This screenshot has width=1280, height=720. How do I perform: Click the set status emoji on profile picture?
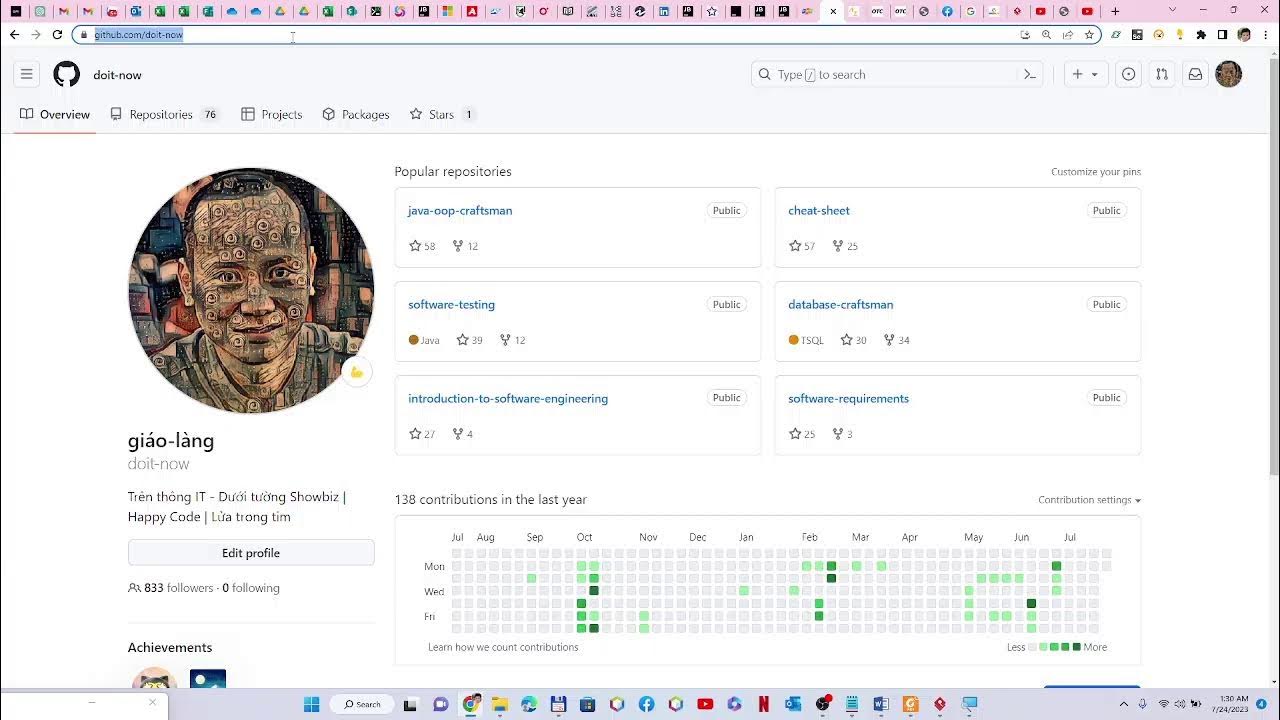coord(357,372)
